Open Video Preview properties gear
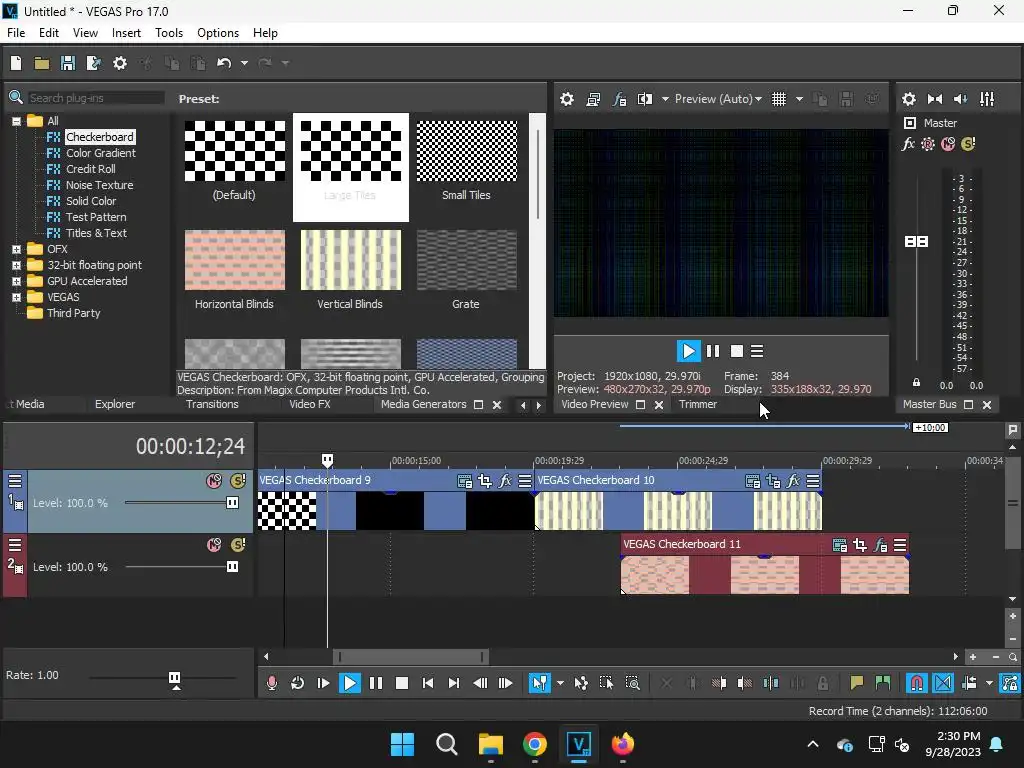The height and width of the screenshot is (768, 1024). [567, 99]
